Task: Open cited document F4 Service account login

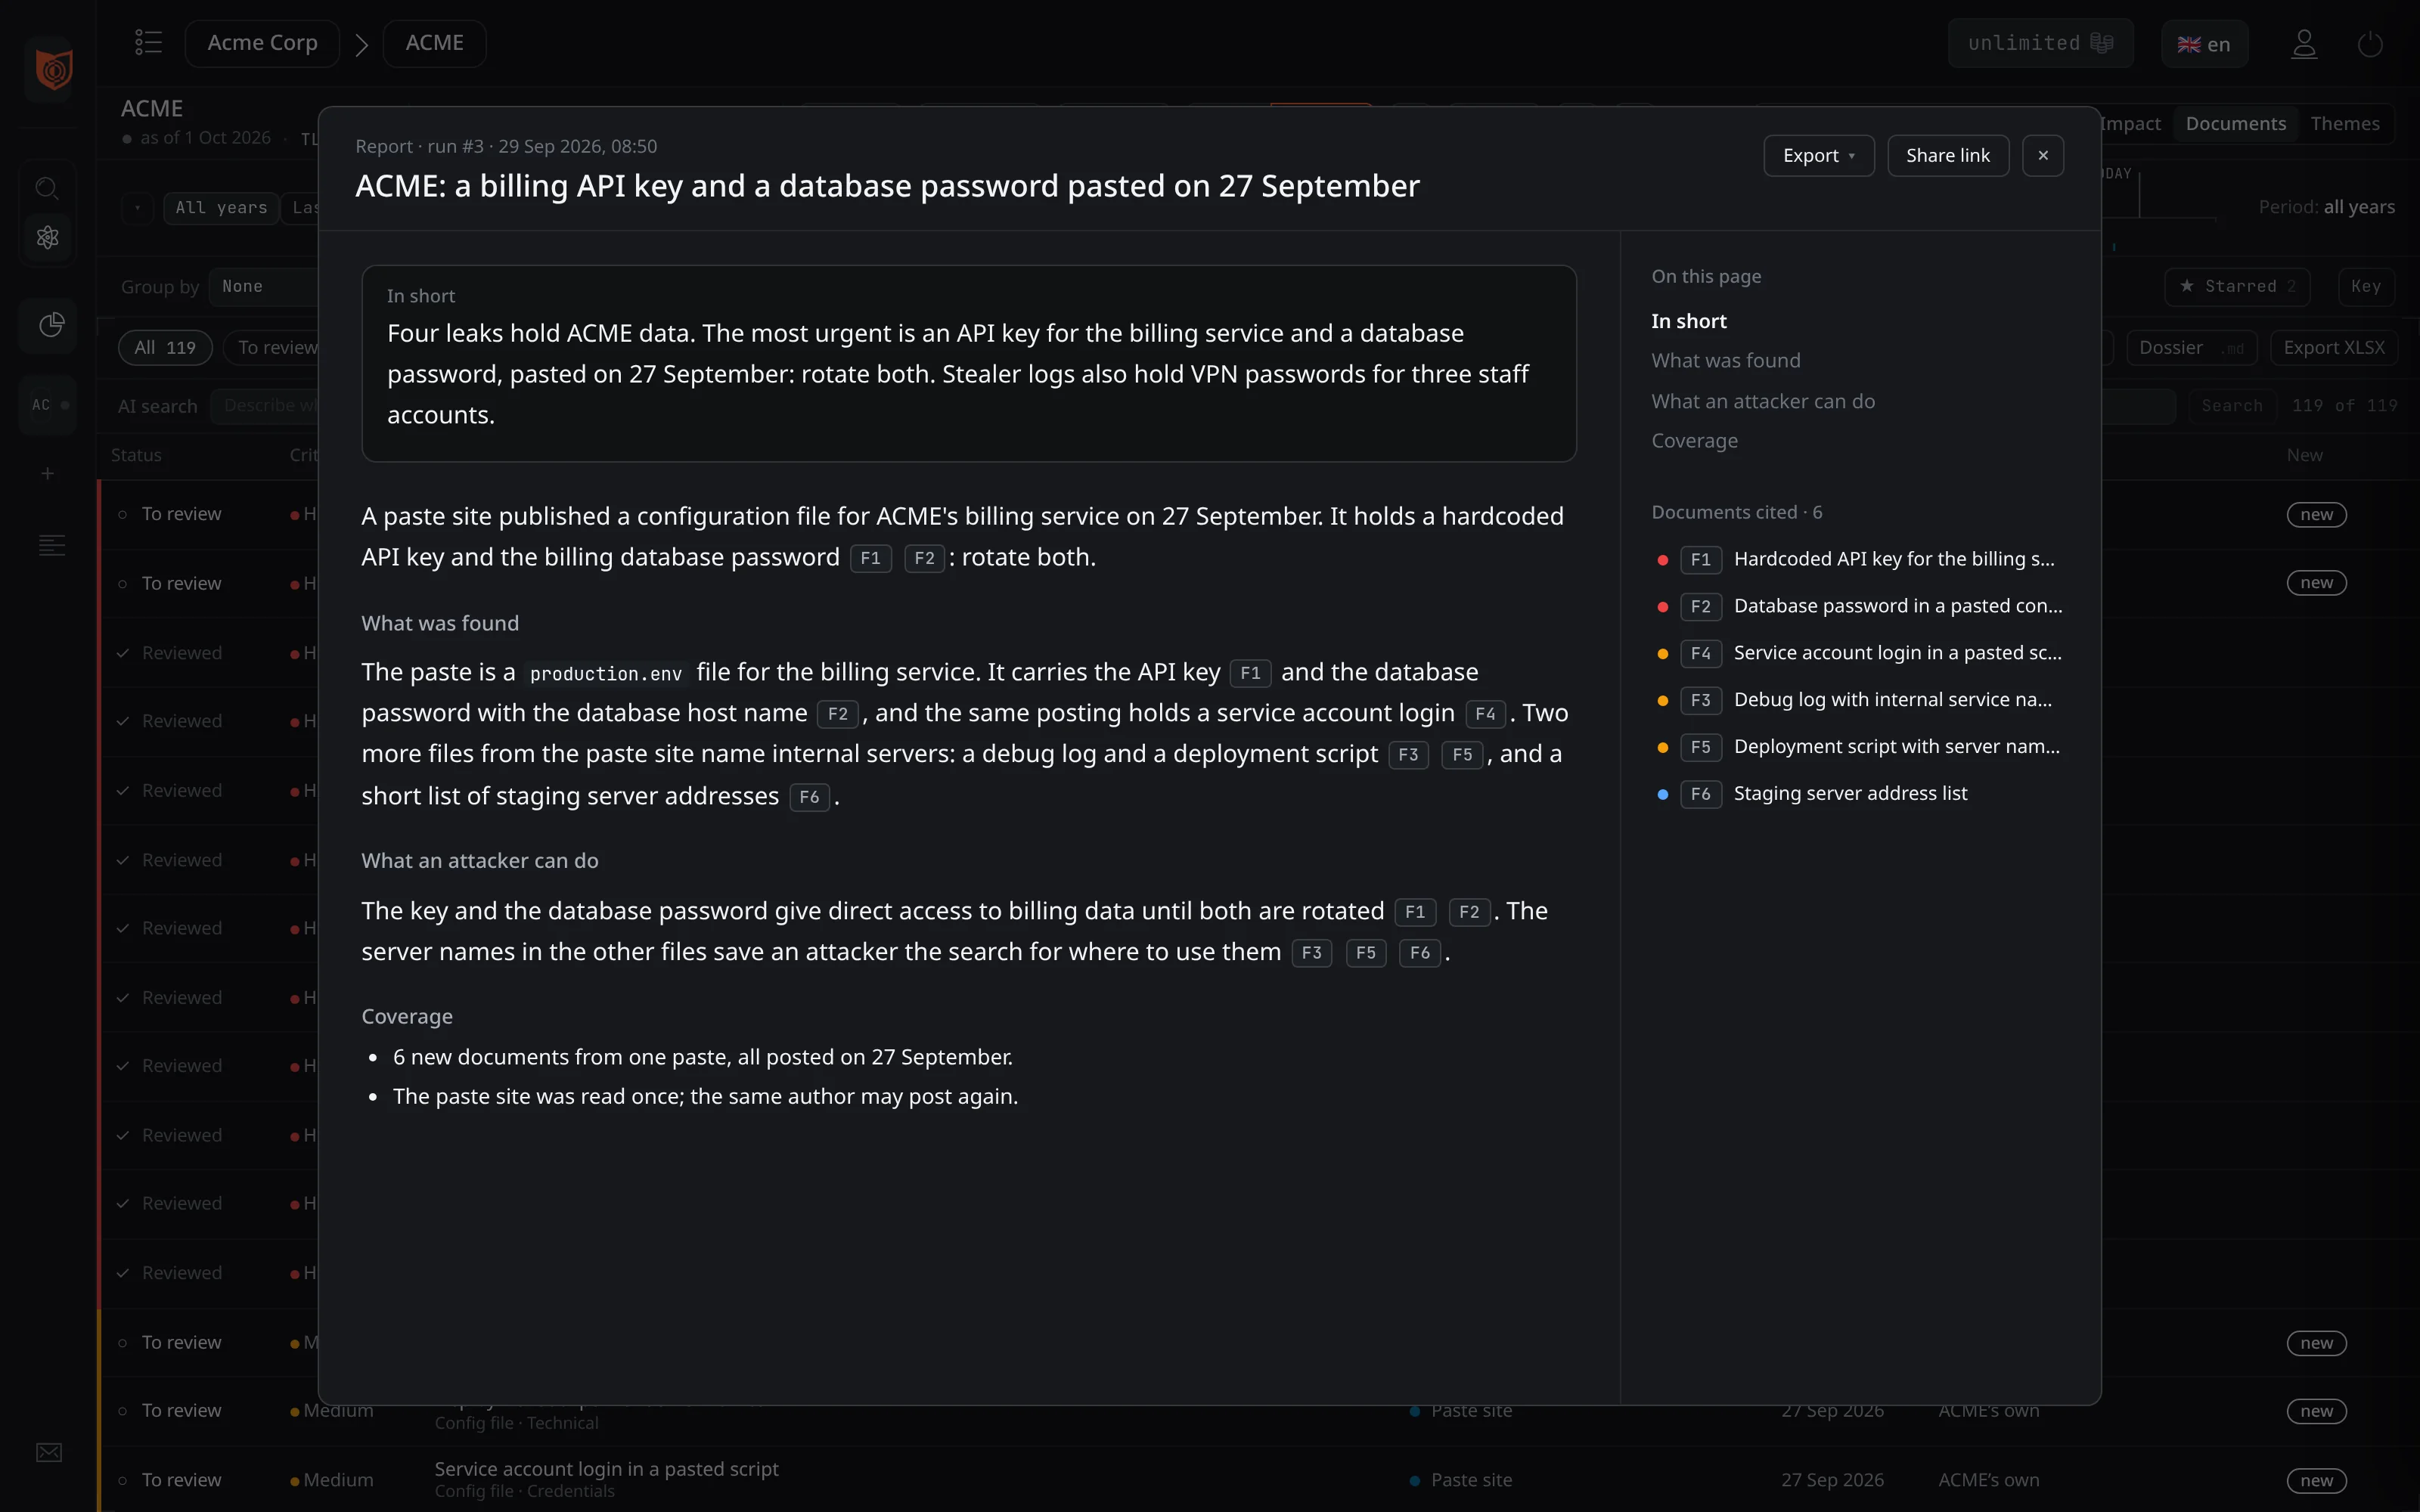Action: point(1859,653)
